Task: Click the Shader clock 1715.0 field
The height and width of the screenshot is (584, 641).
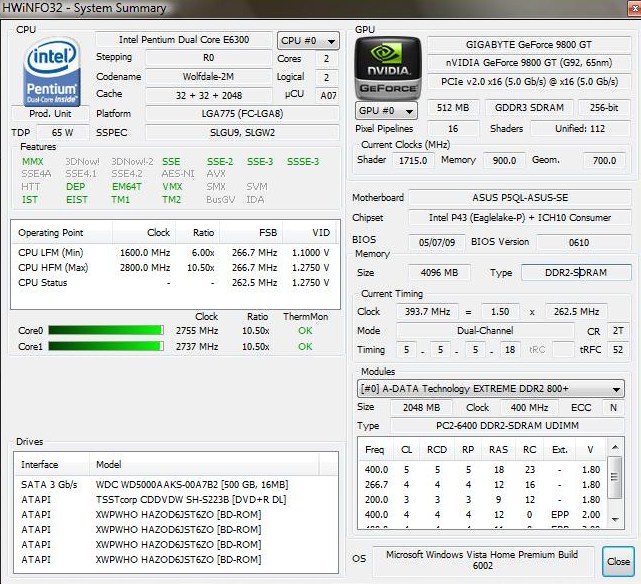Action: 413,160
